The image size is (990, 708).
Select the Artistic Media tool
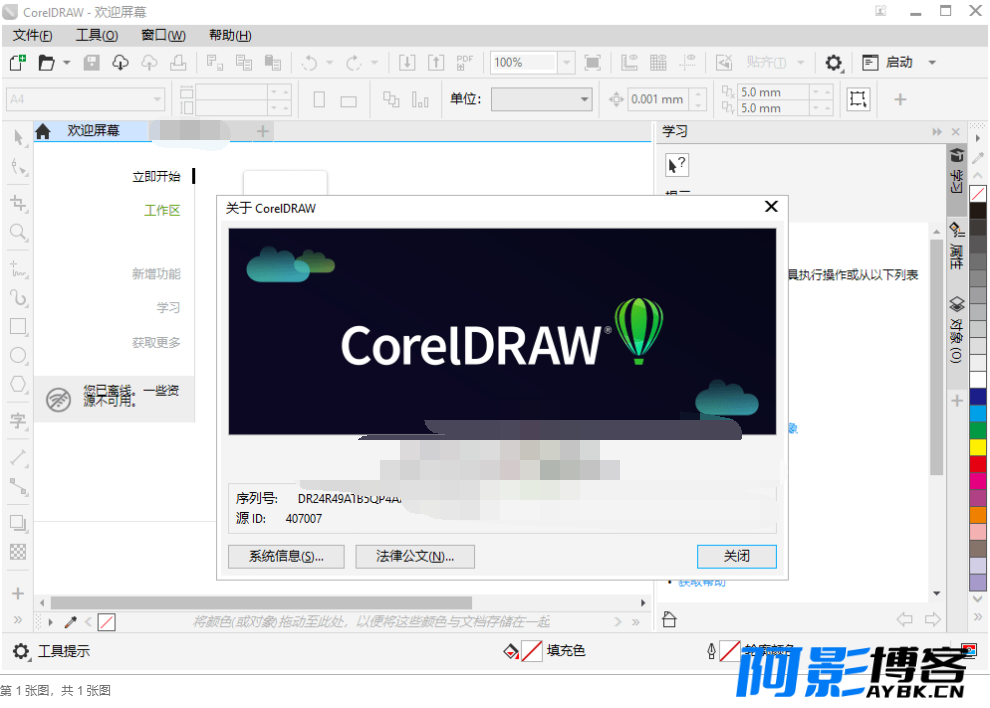click(18, 297)
